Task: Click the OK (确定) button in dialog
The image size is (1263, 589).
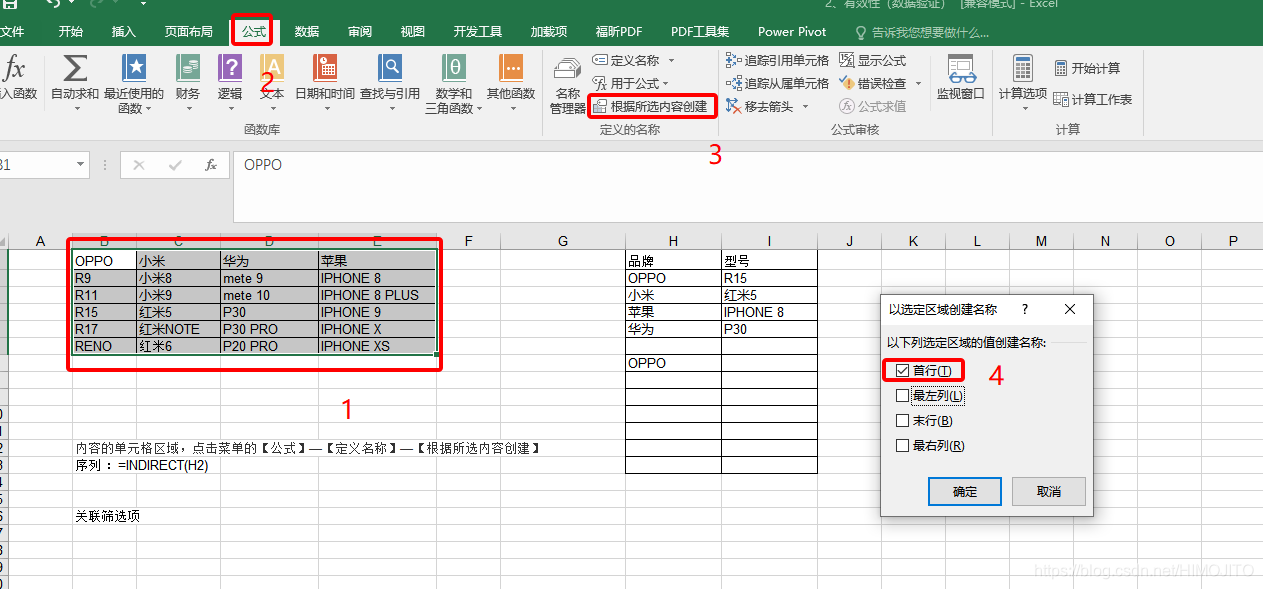Action: coord(965,491)
